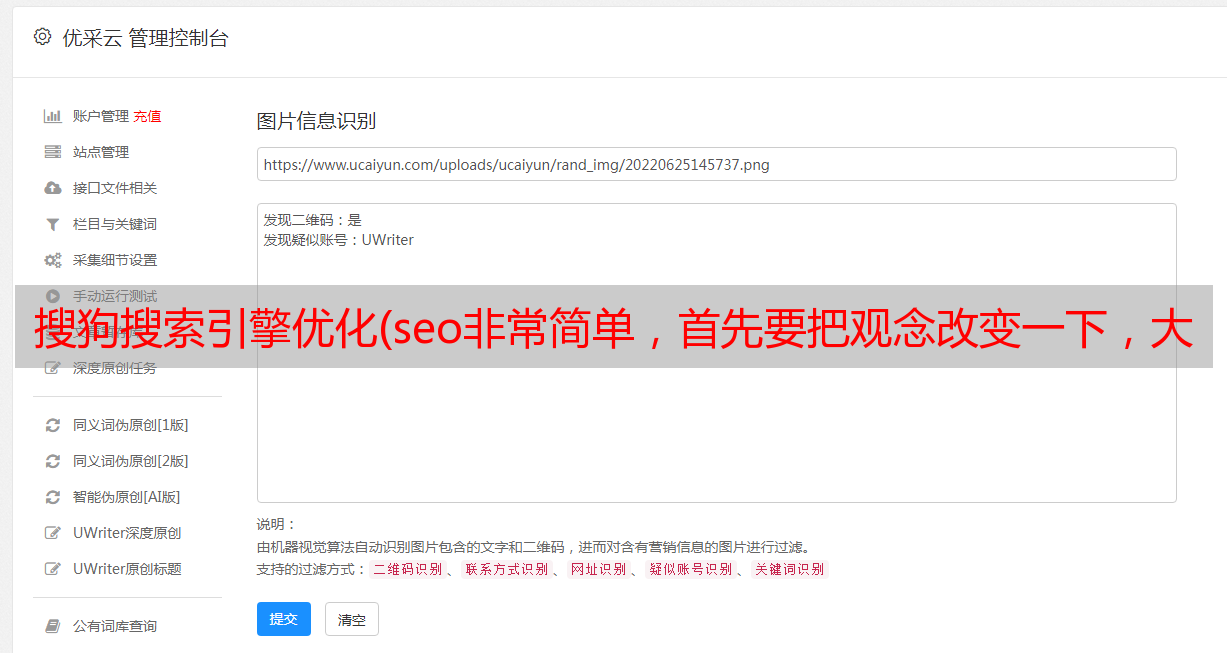Click the cloud upload icon for 接口文件相关
The image size is (1227, 653).
53,188
